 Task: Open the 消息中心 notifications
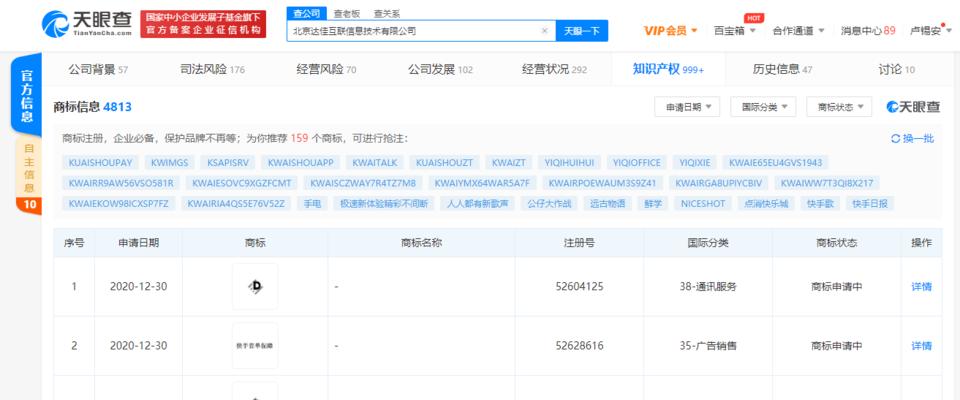[x=868, y=31]
